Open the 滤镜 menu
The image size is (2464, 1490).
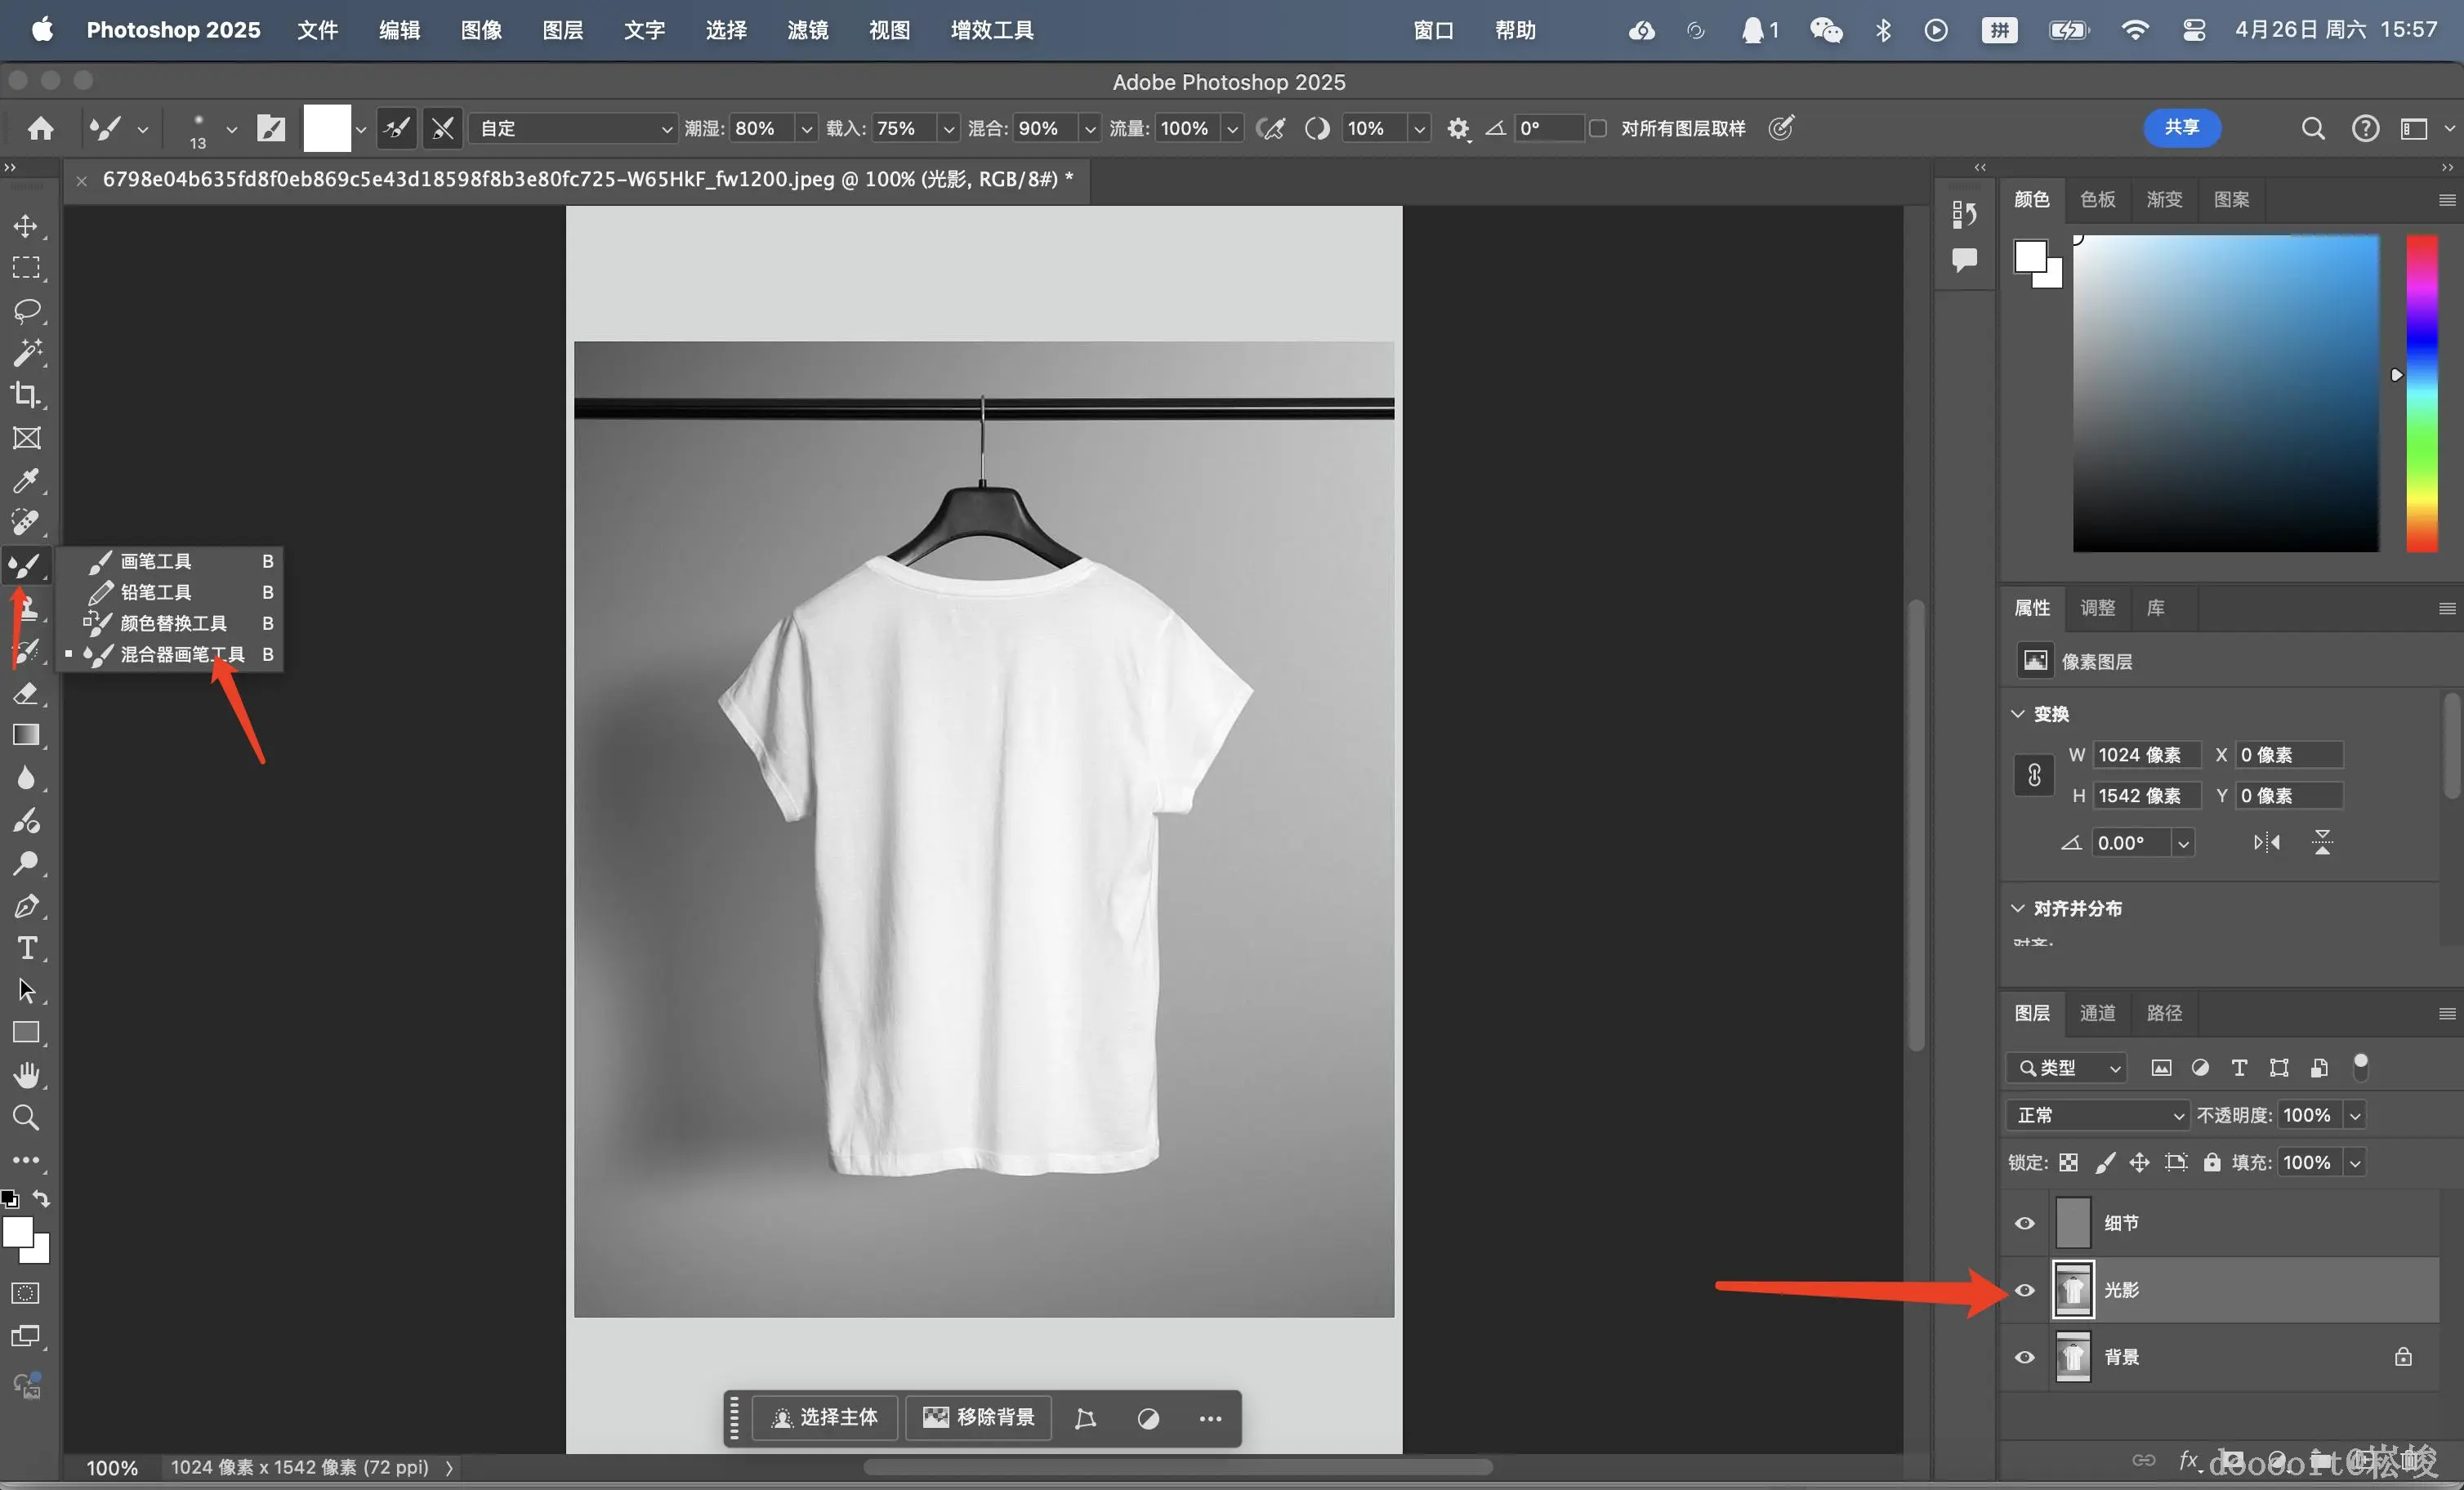[x=807, y=30]
